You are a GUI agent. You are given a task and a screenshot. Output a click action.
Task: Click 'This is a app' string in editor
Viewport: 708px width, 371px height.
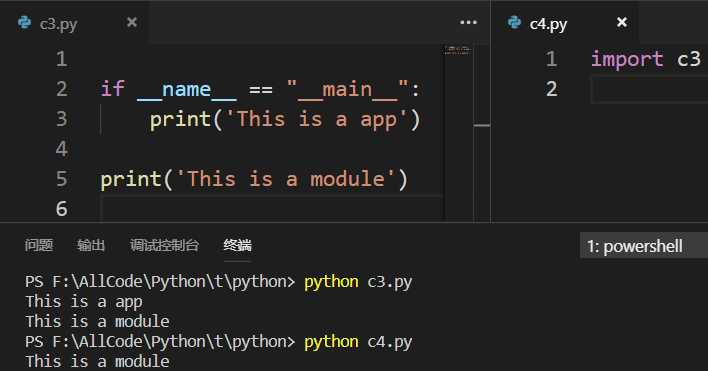point(317,119)
